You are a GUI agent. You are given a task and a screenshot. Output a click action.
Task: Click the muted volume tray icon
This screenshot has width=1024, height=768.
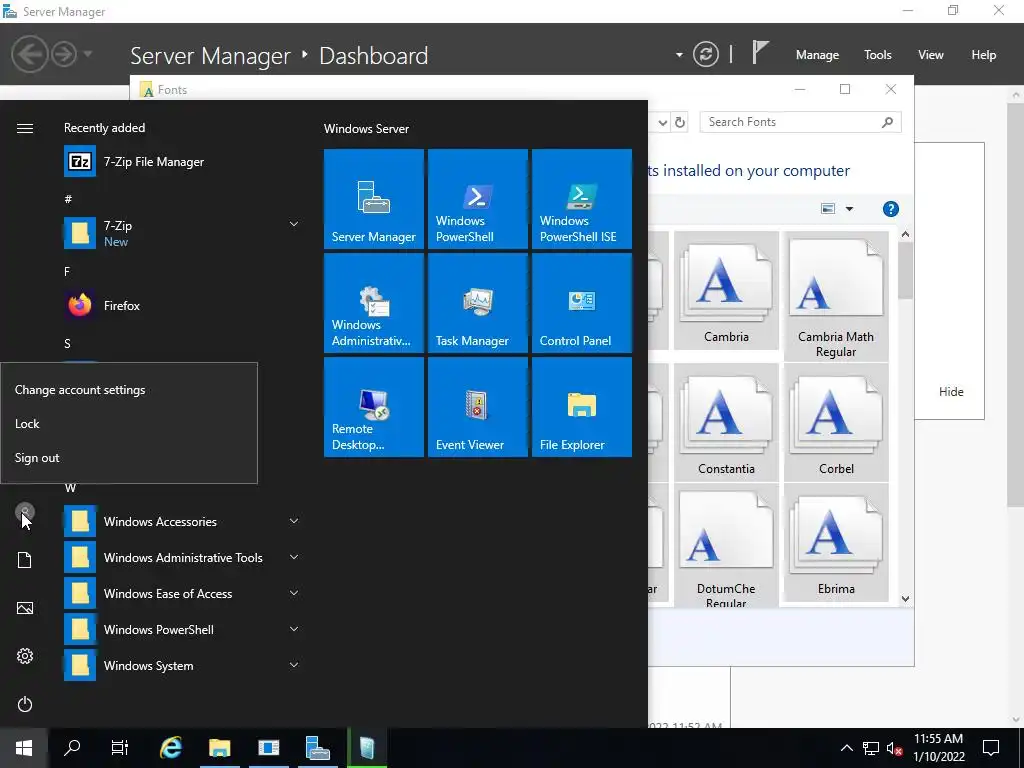894,748
